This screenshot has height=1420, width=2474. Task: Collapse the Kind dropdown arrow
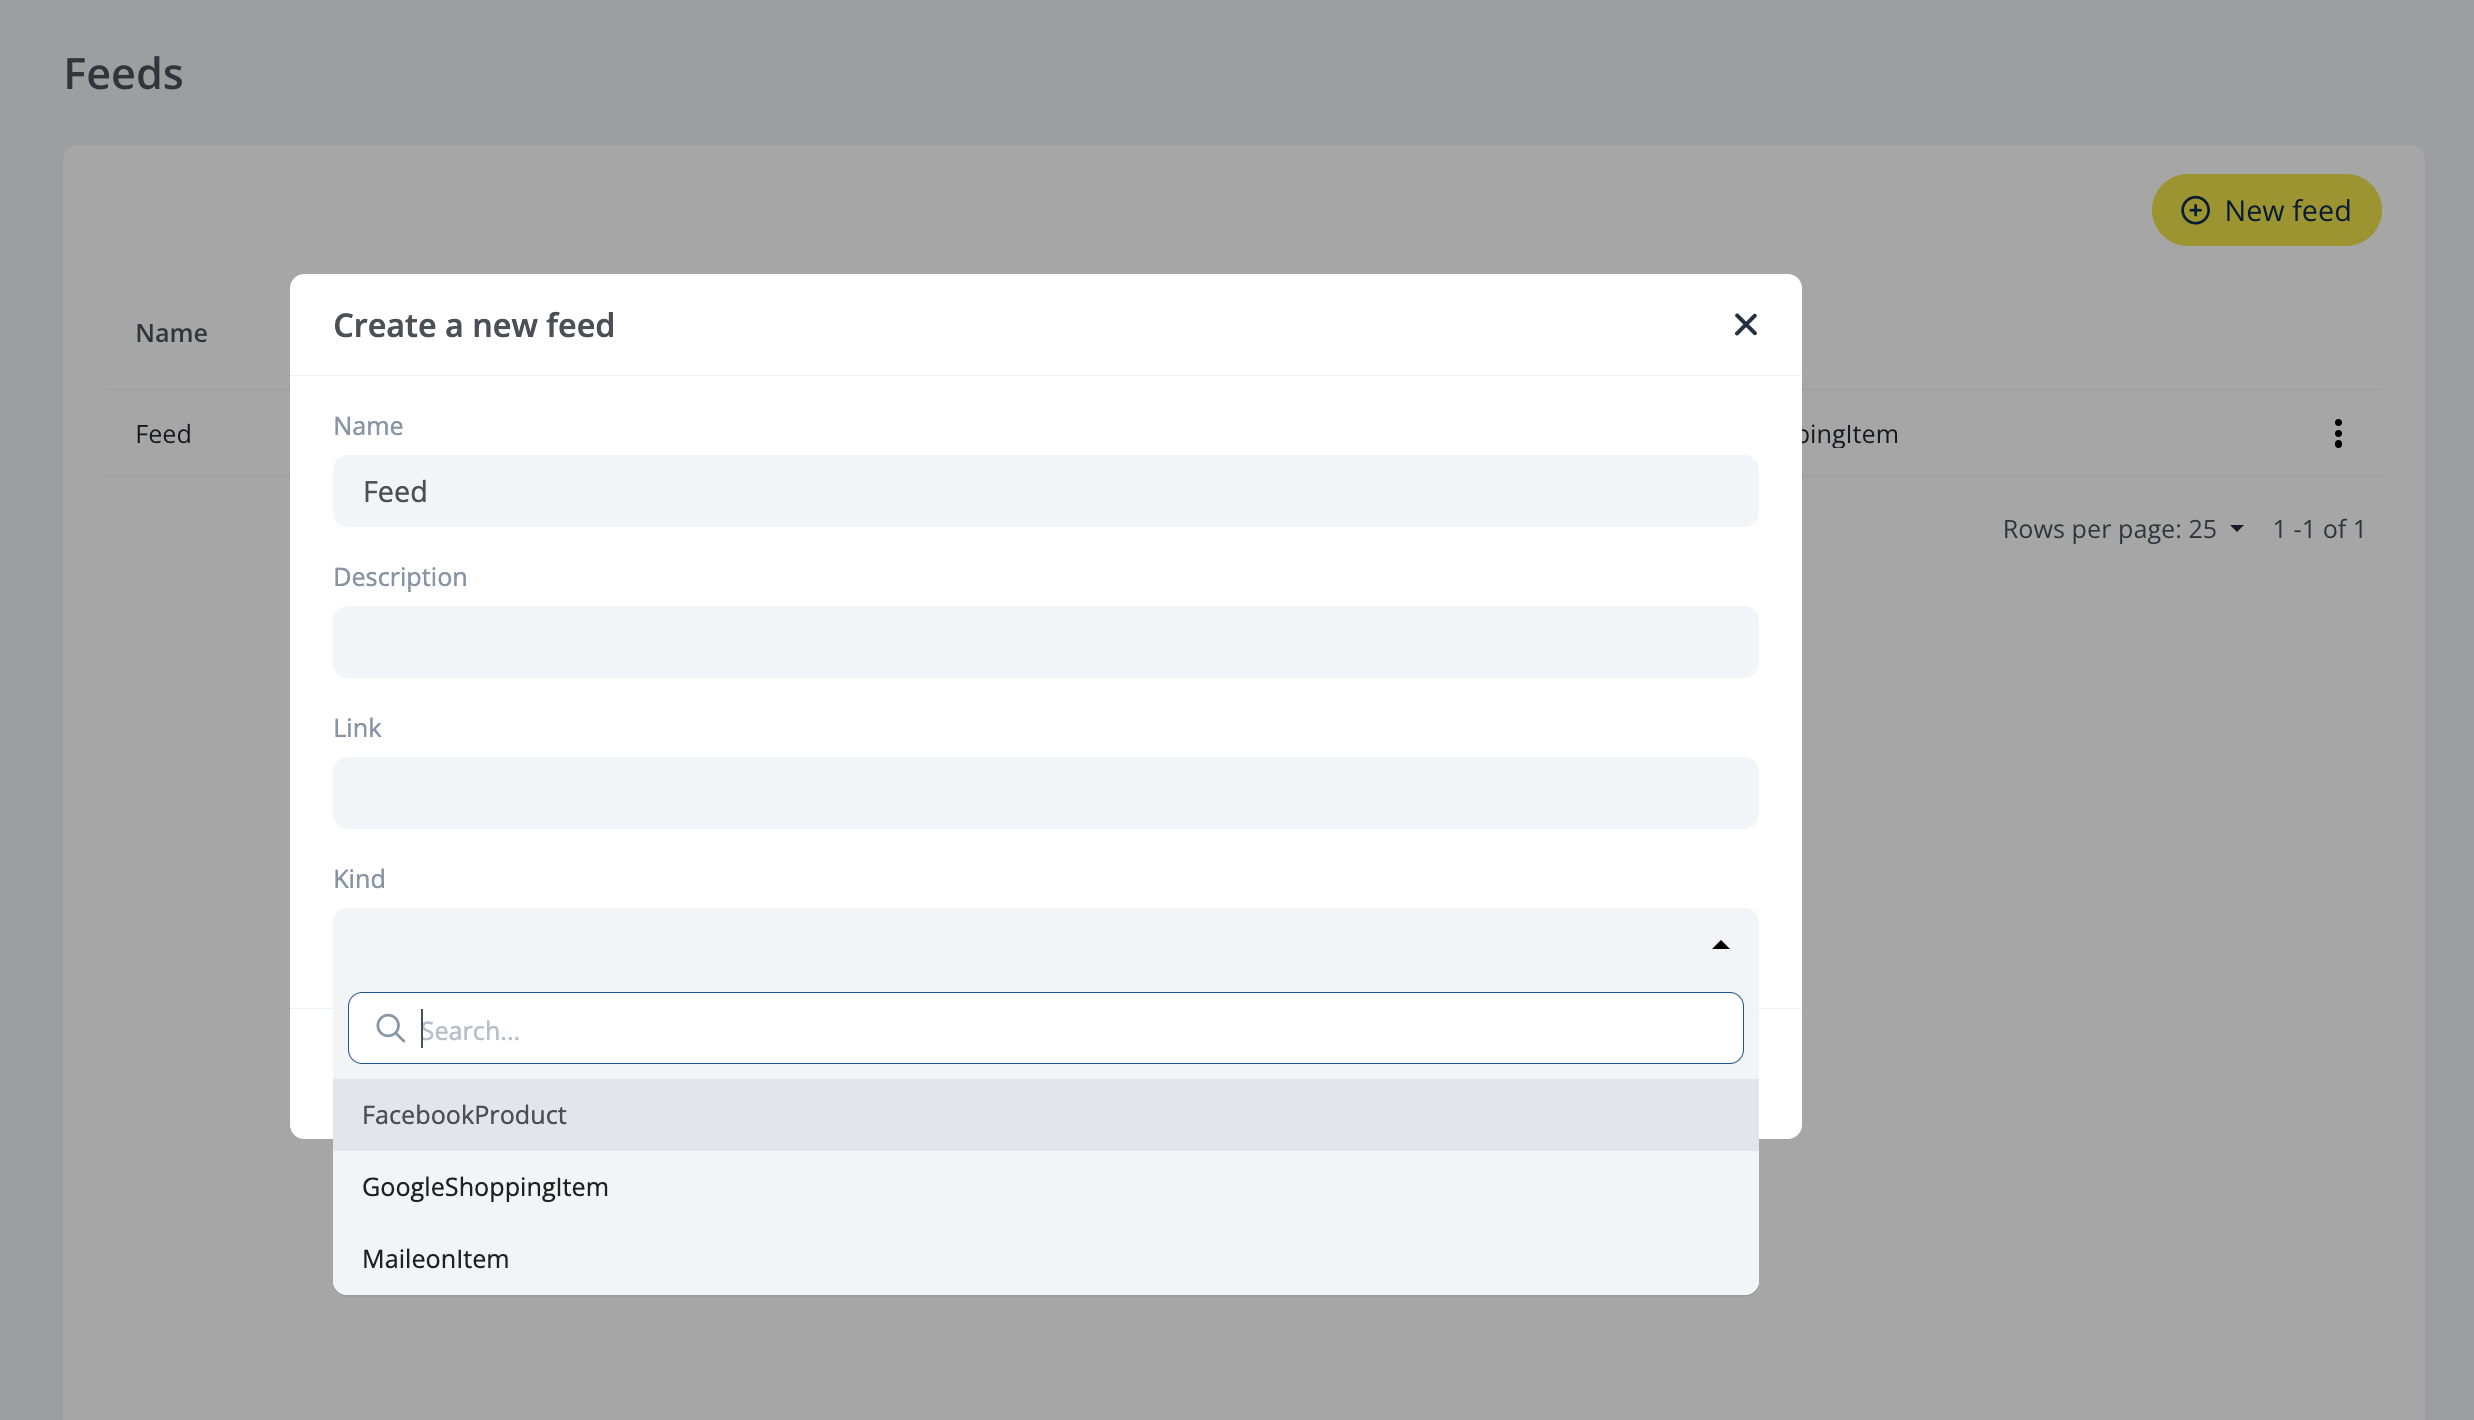(1720, 945)
